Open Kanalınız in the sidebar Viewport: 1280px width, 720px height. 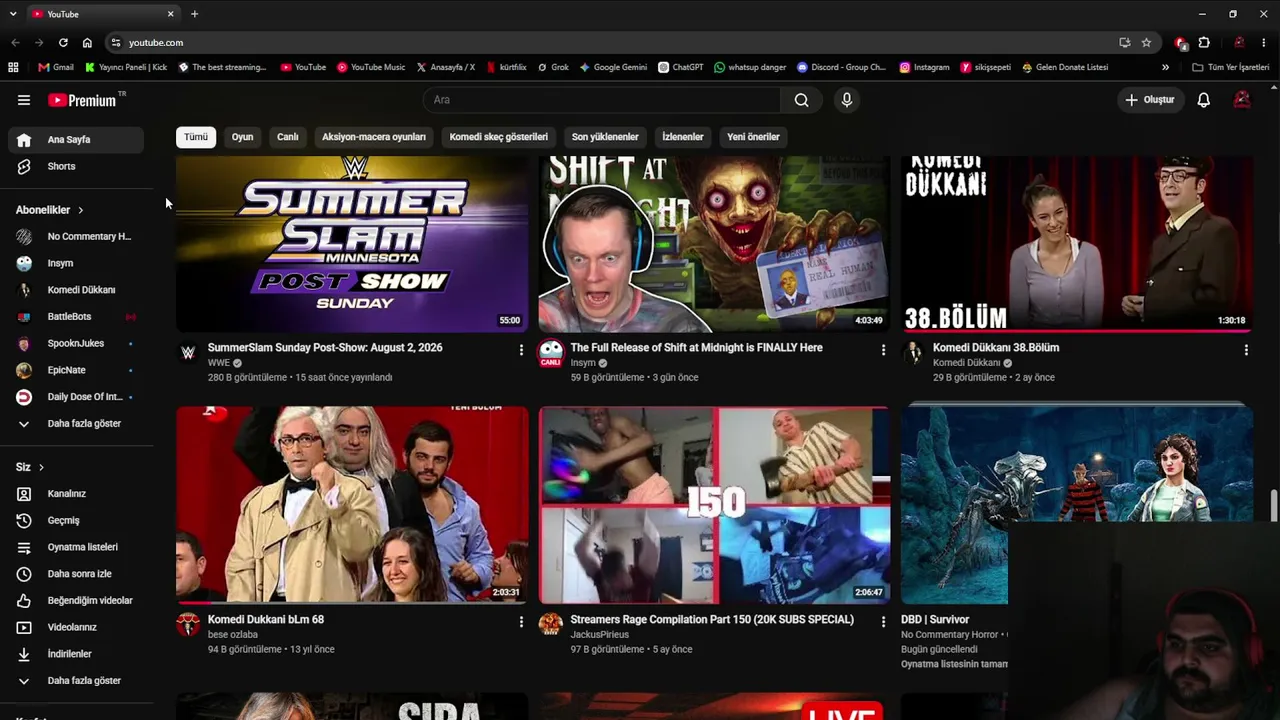(x=76, y=494)
